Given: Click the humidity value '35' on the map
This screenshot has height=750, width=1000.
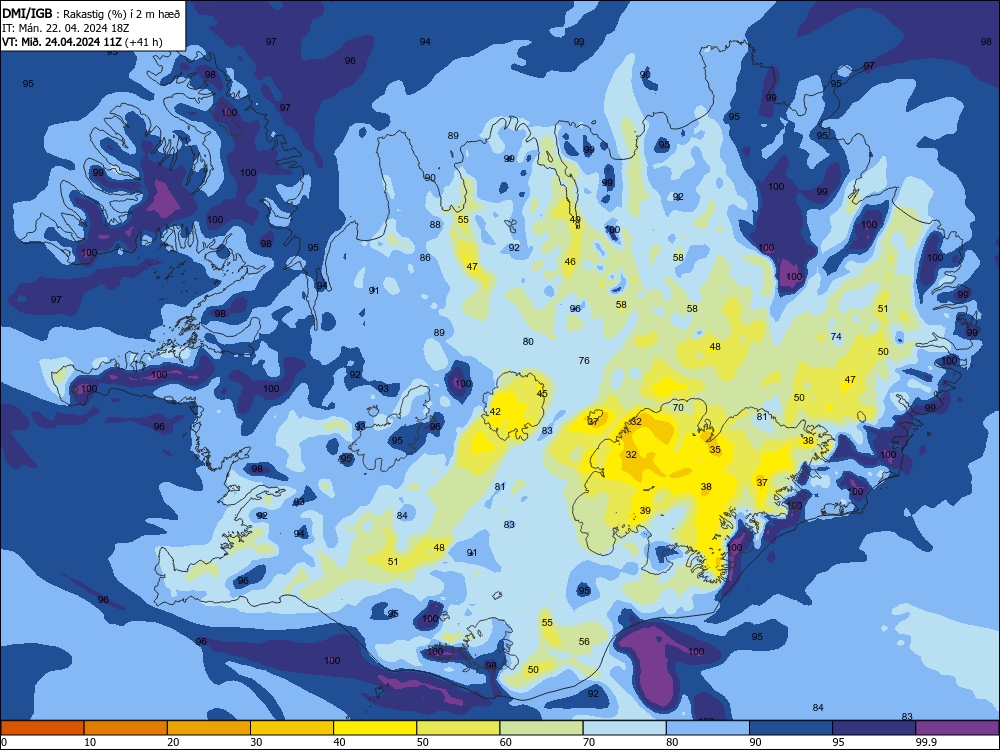Looking at the screenshot, I should (715, 450).
